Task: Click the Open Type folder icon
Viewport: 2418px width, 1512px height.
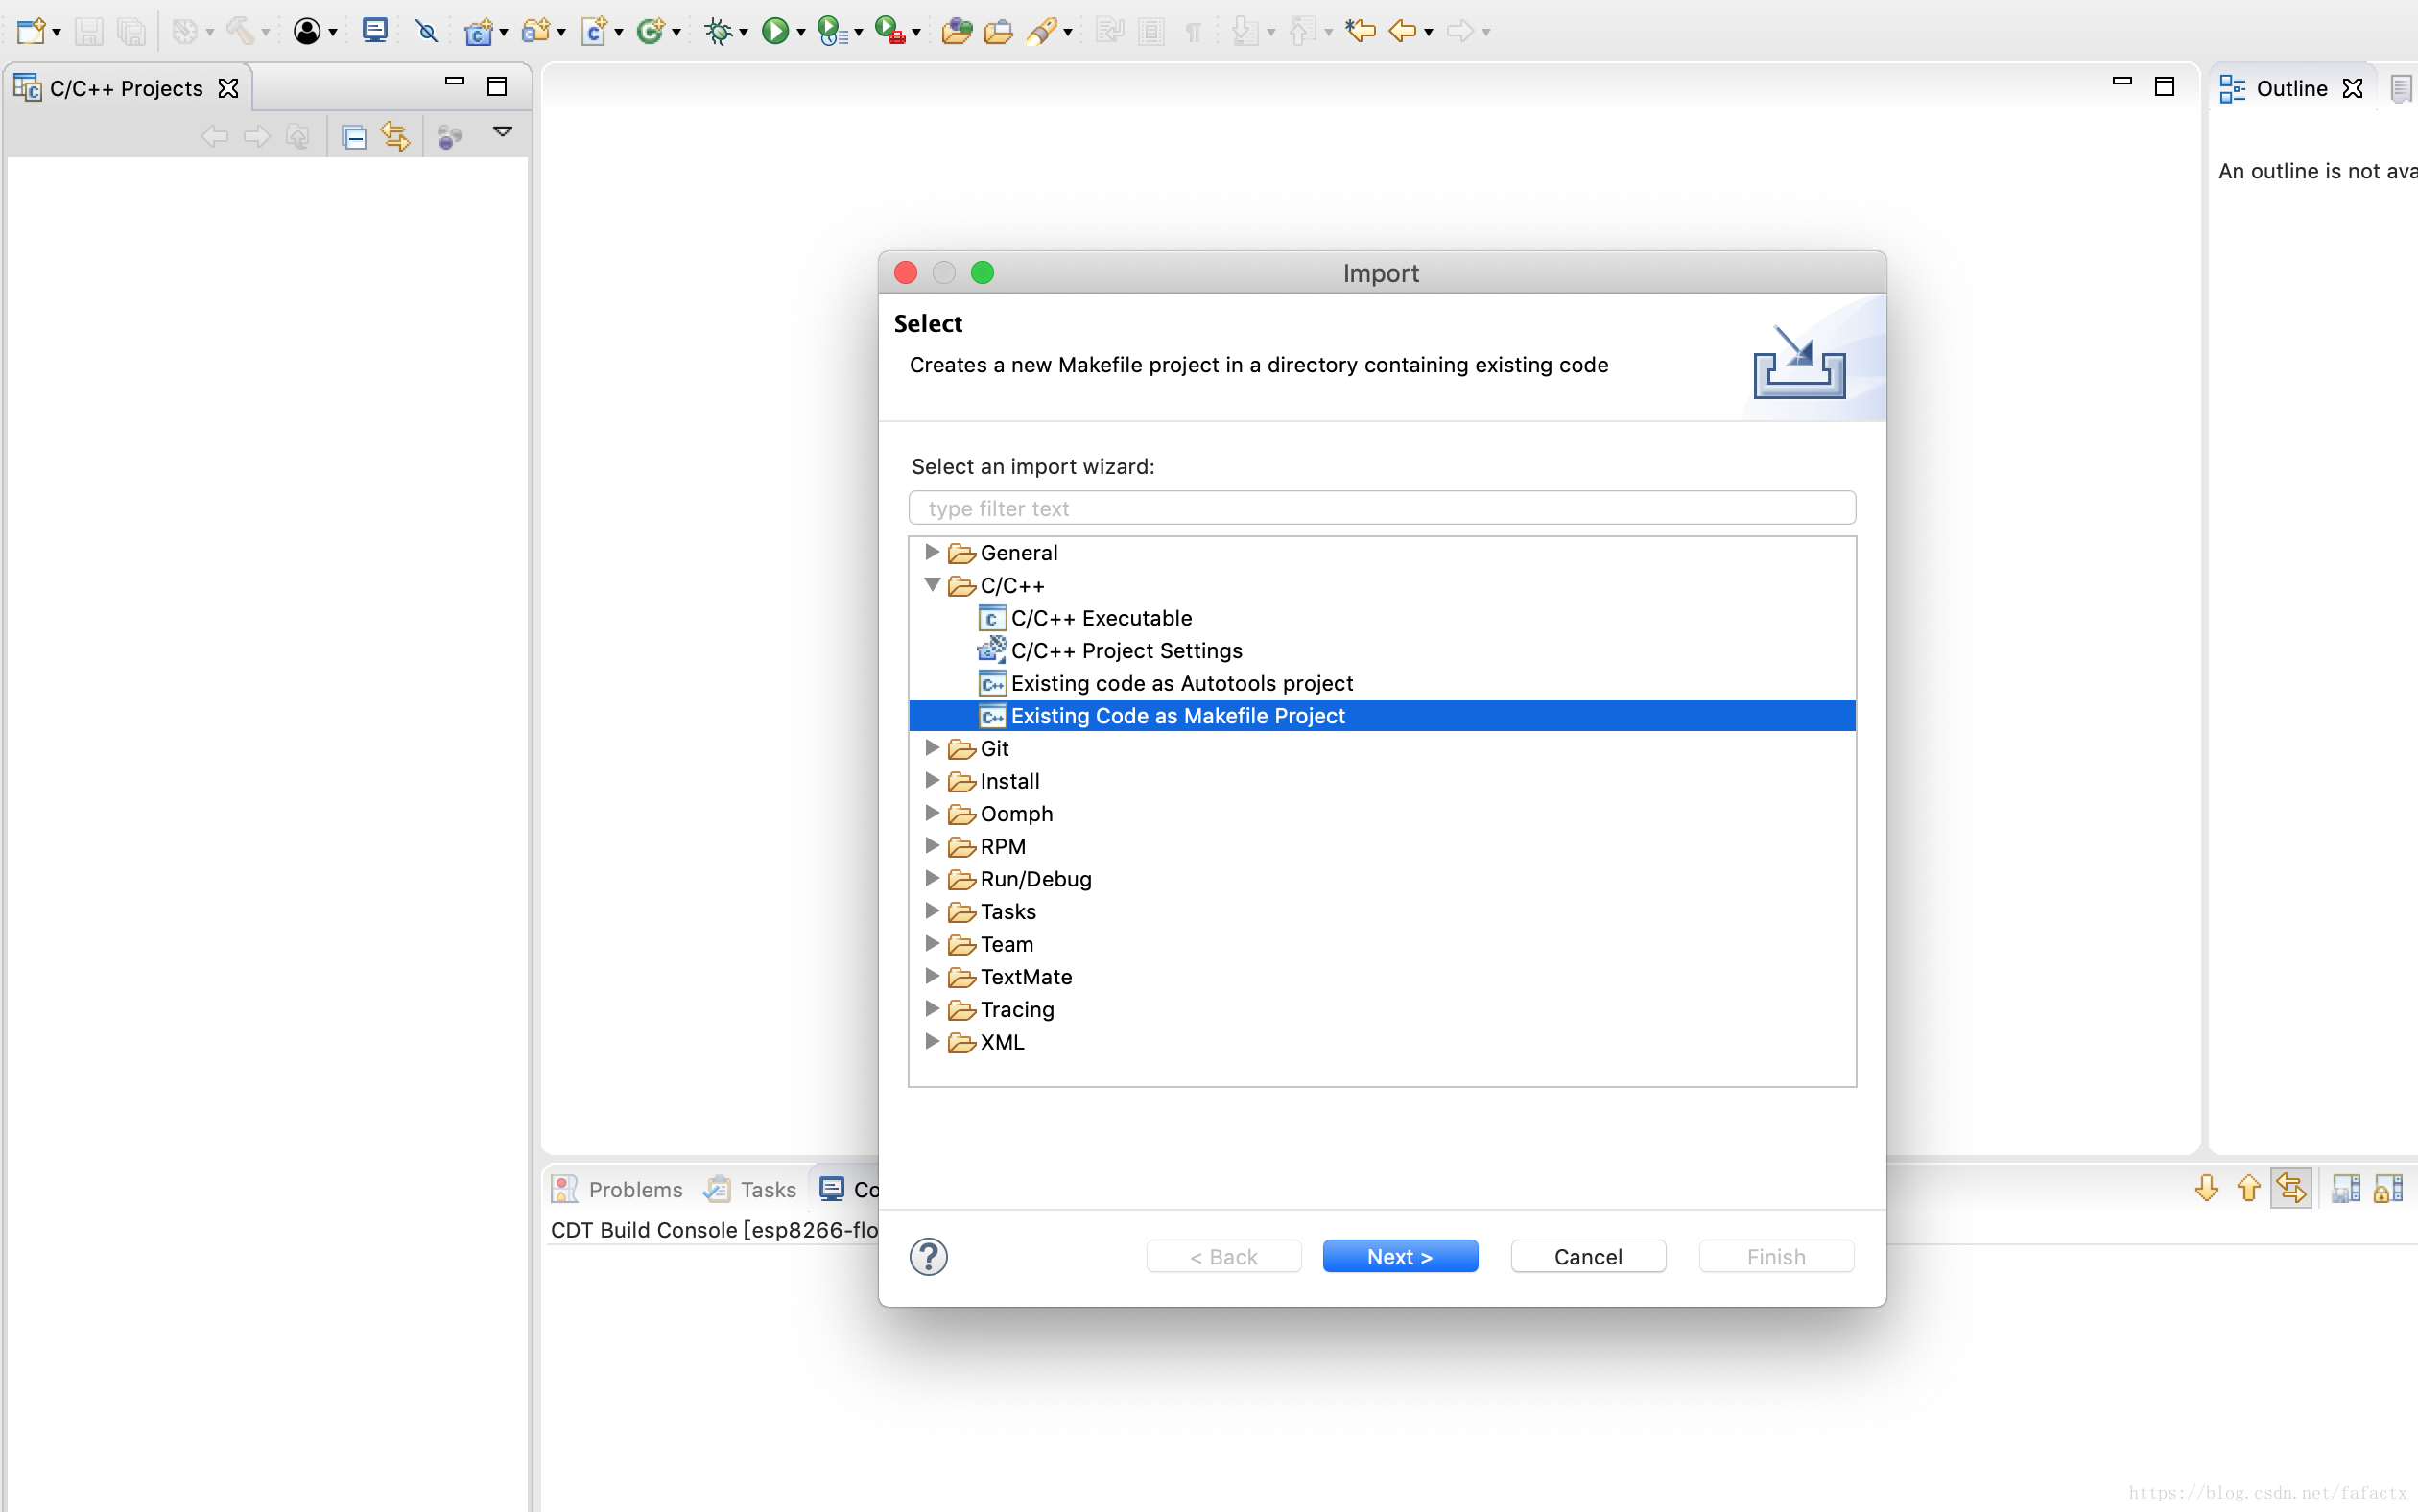Action: point(956,31)
